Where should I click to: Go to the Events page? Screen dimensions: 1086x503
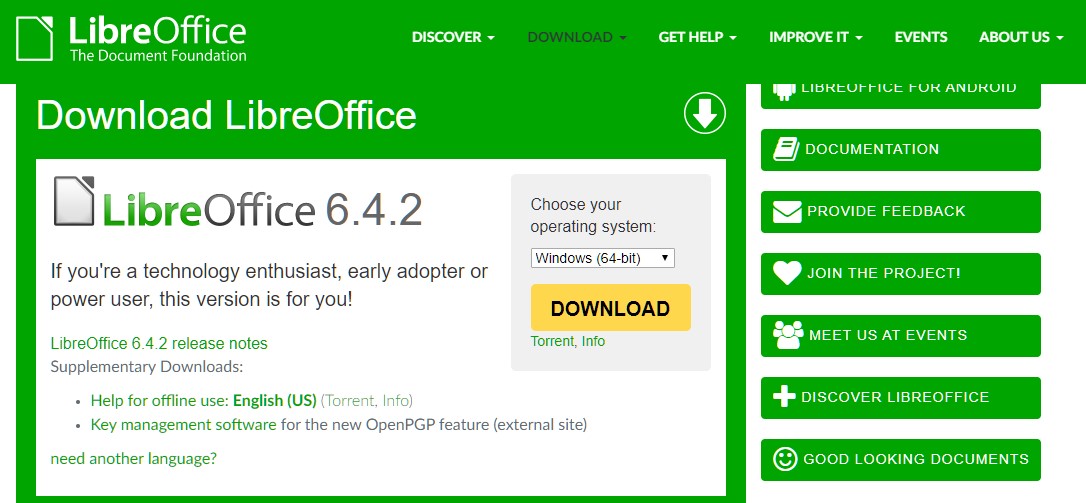coord(920,37)
